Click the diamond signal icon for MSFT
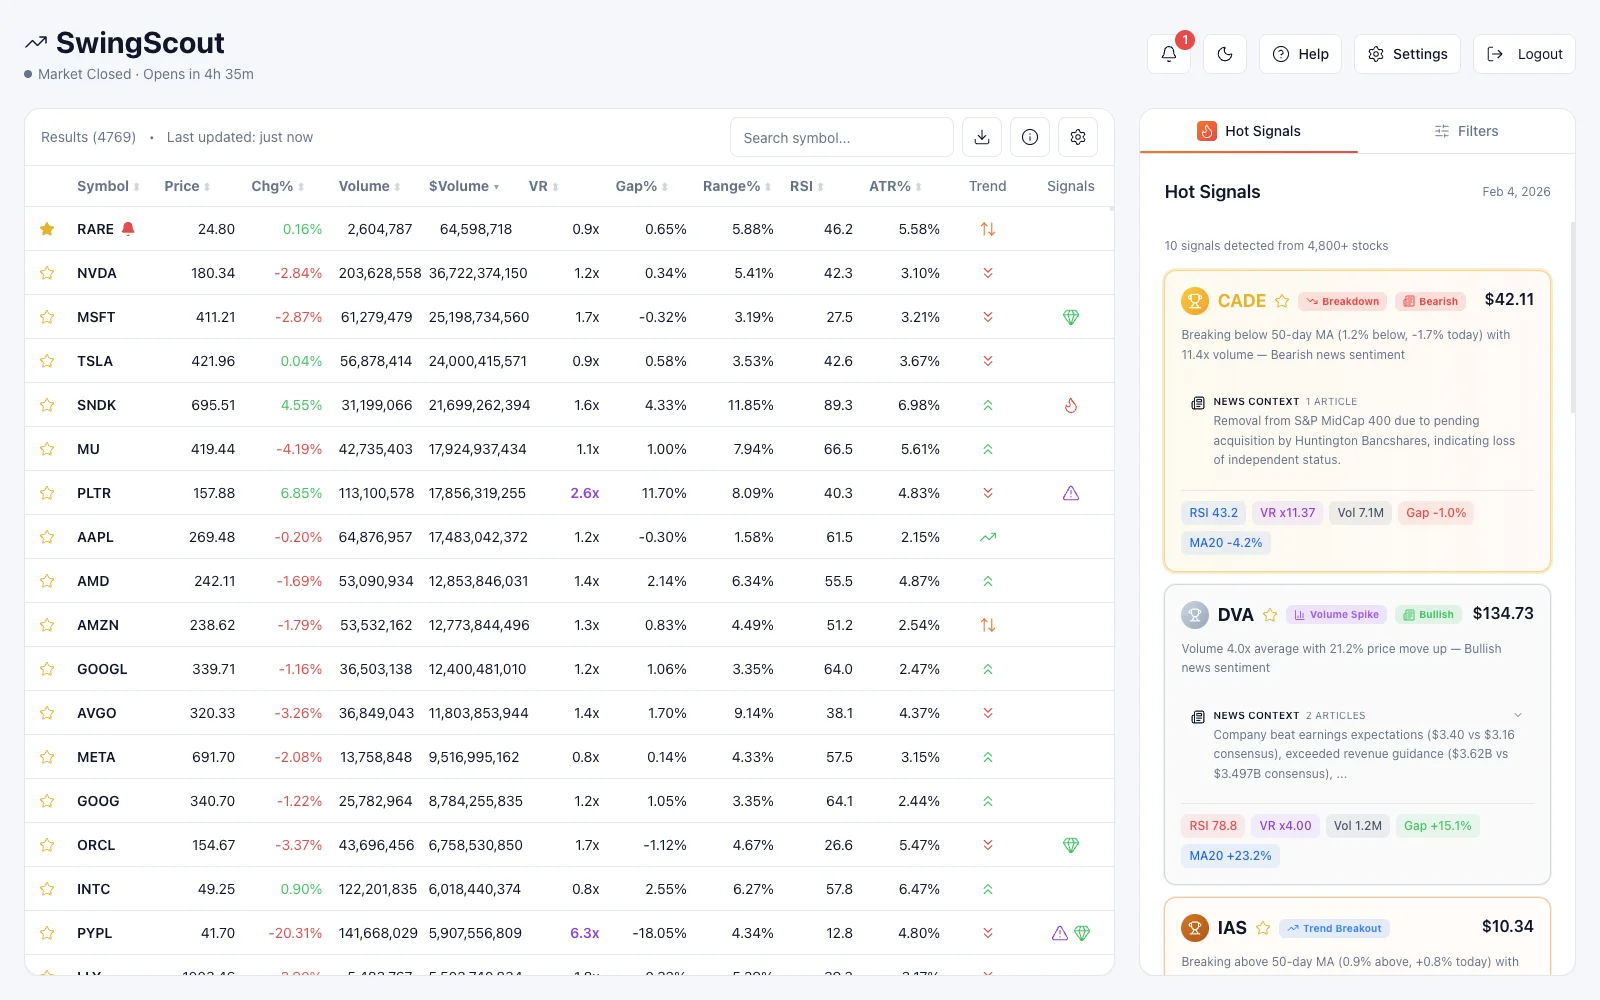Screen dimensions: 1600x1000 (1070, 317)
